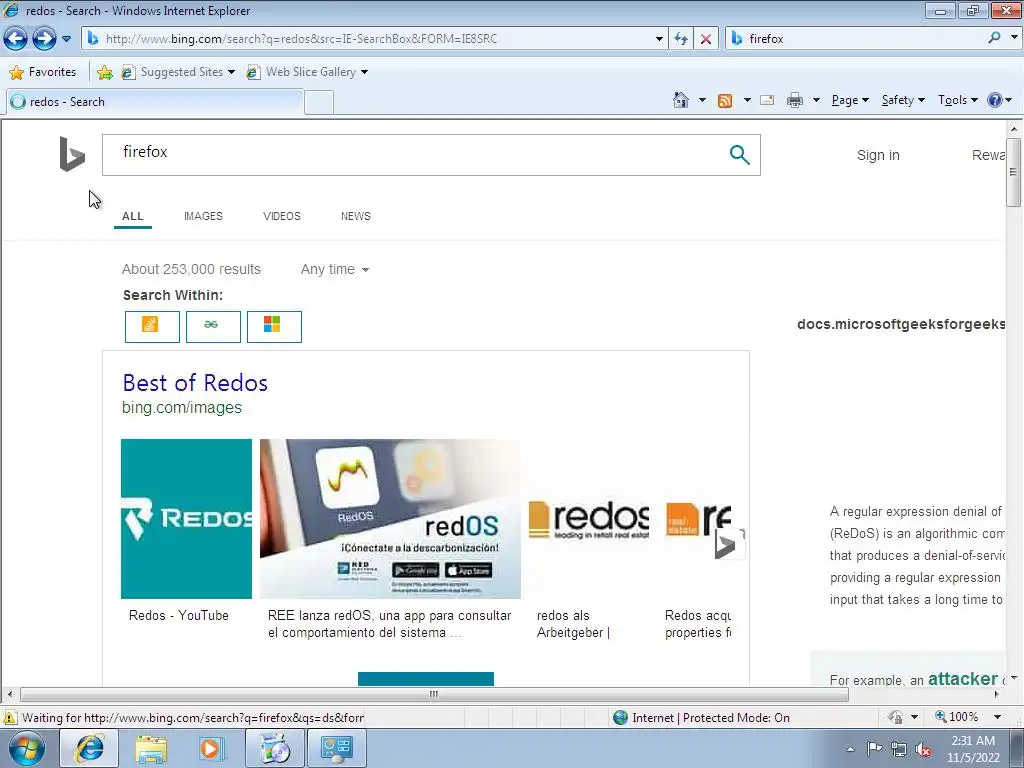
Task: Click the Sign in link
Action: pyautogui.click(x=878, y=155)
